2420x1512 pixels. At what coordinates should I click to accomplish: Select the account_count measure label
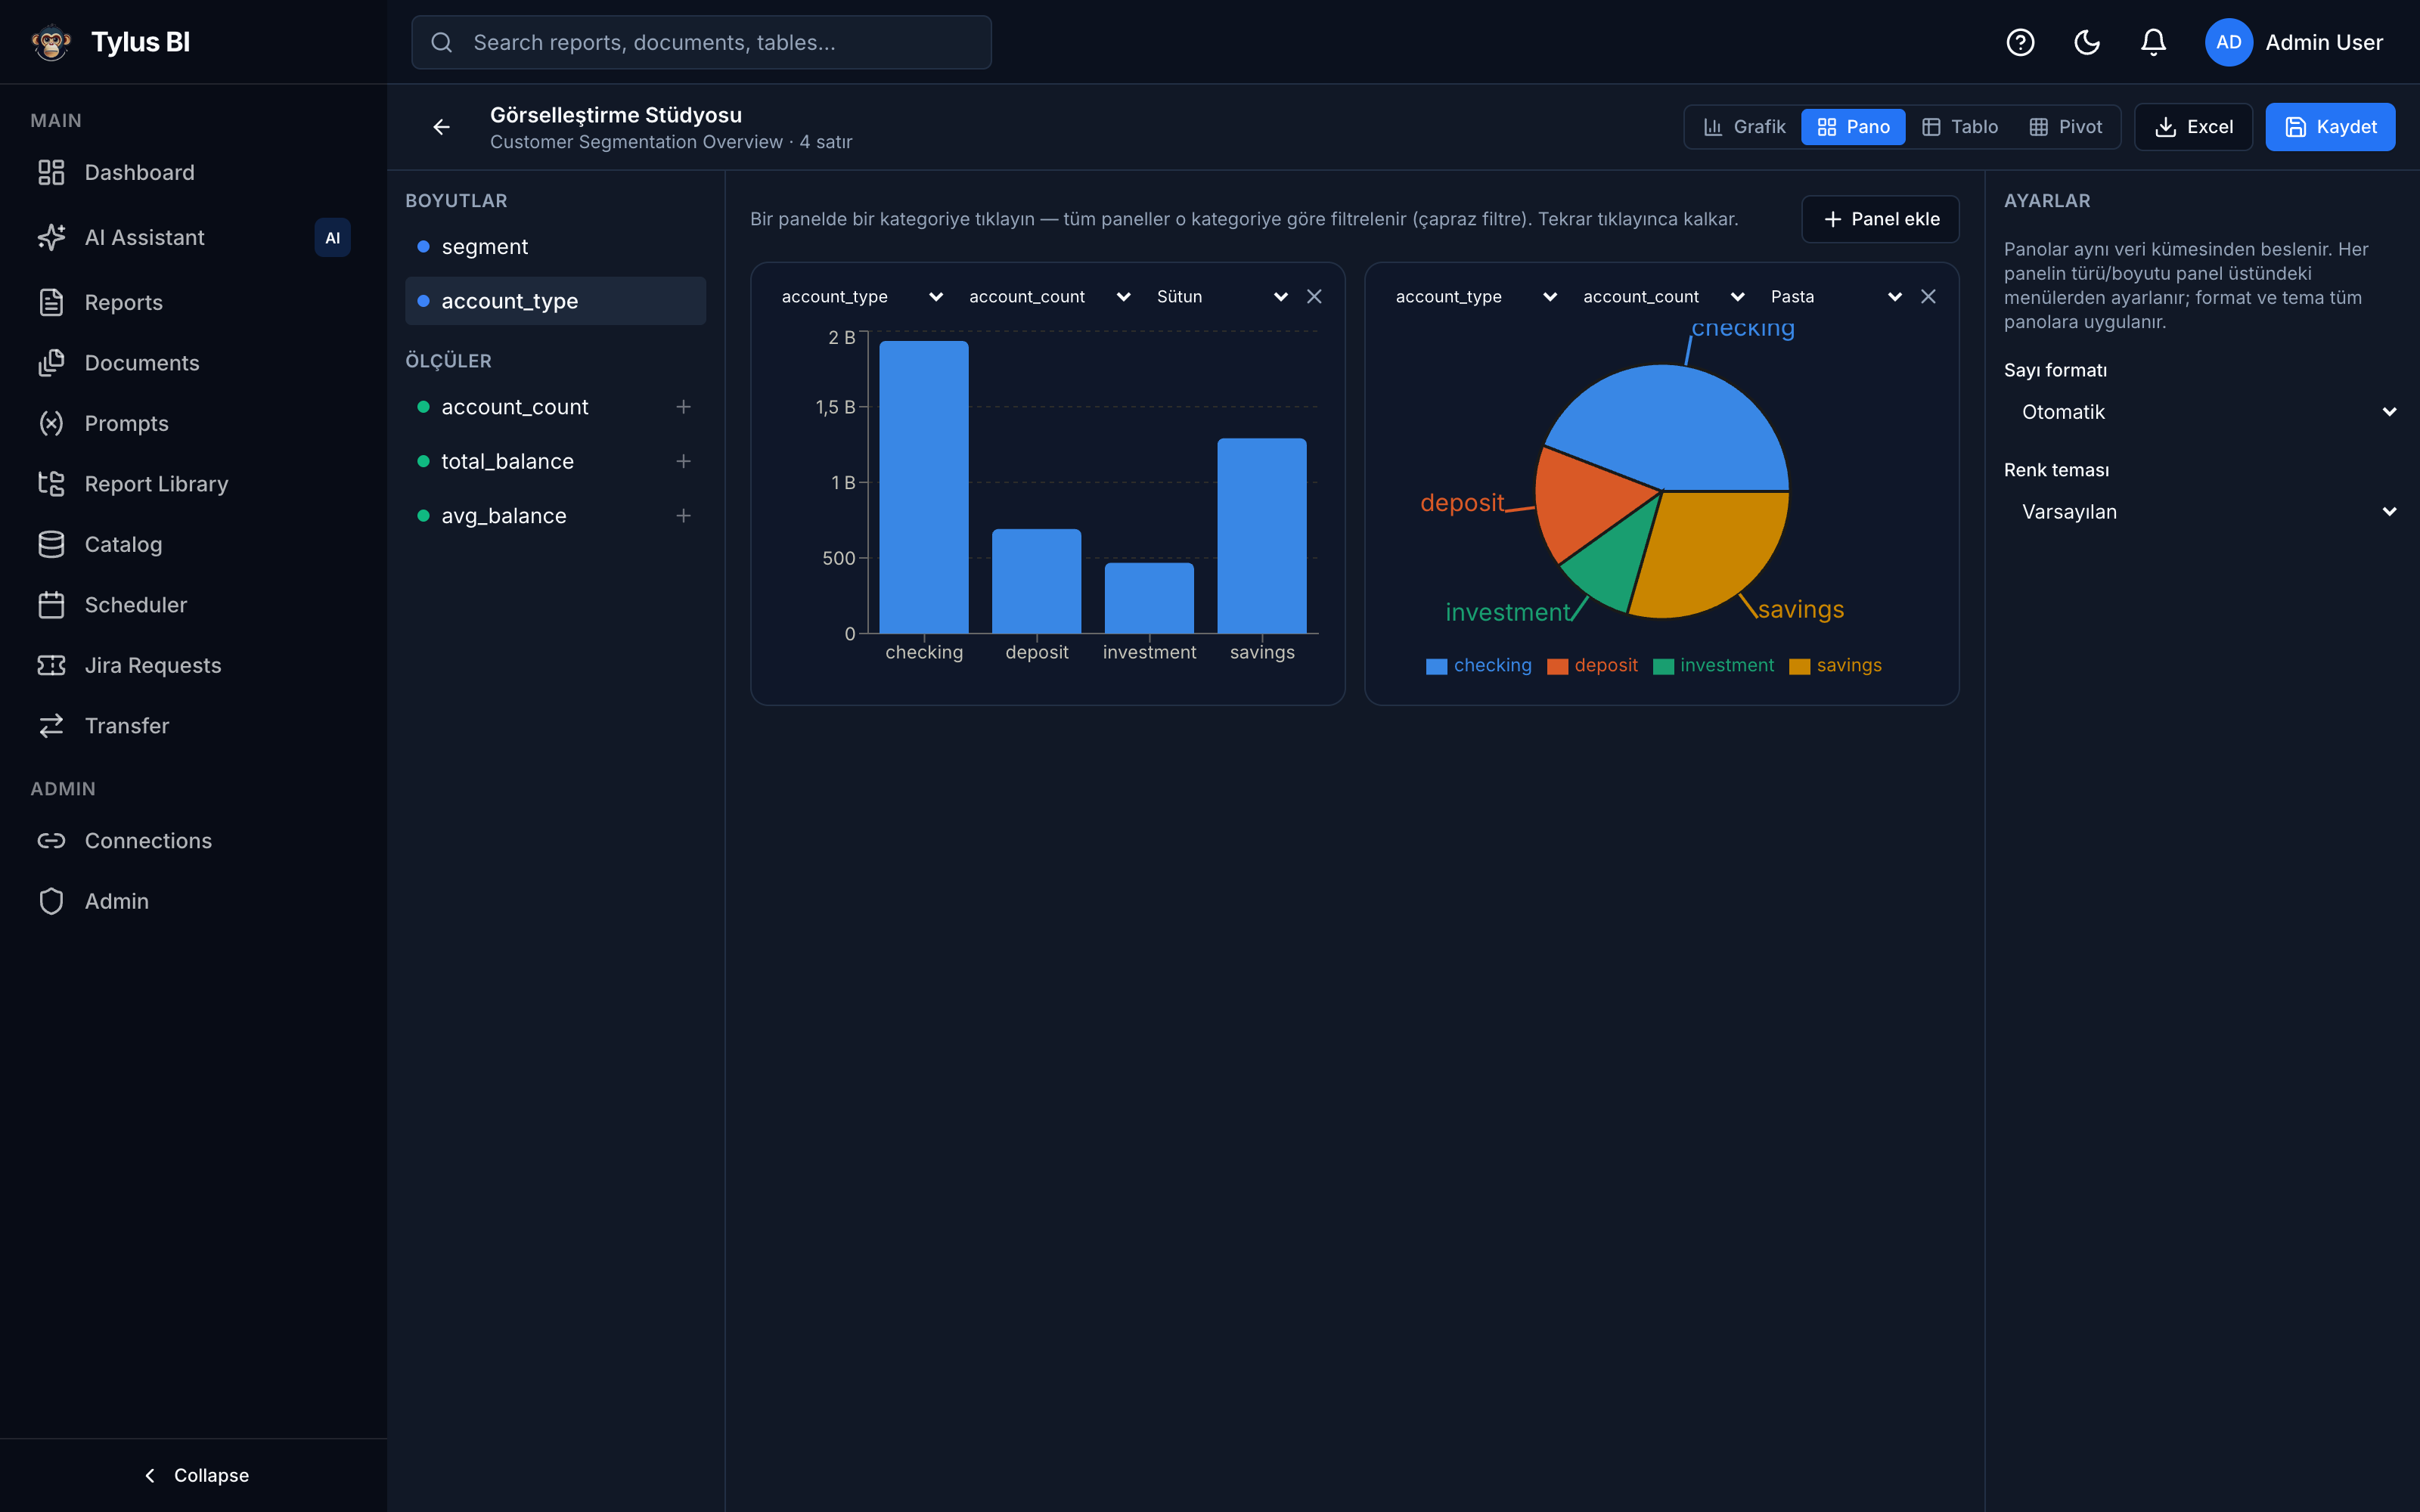[x=515, y=407]
